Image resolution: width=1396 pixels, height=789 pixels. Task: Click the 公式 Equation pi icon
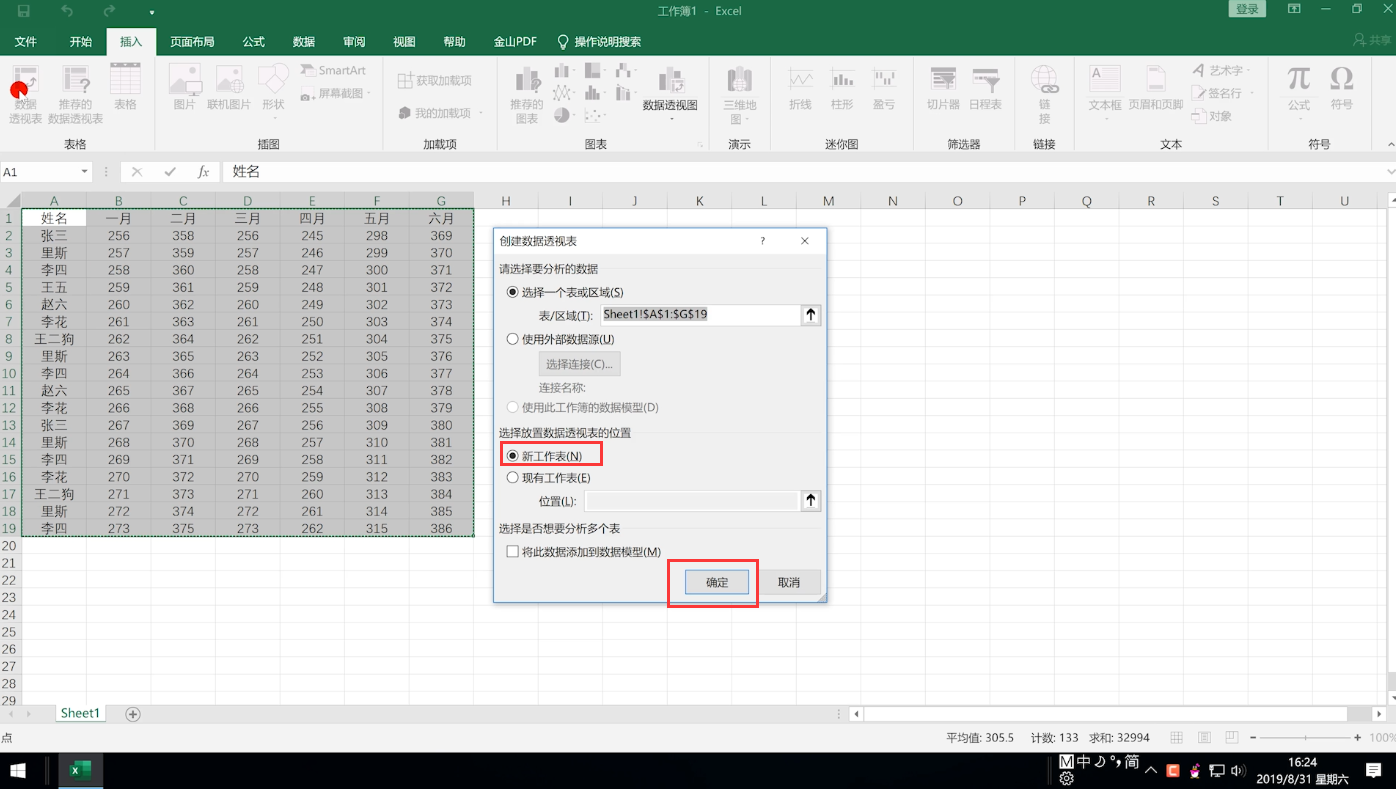pyautogui.click(x=1299, y=90)
